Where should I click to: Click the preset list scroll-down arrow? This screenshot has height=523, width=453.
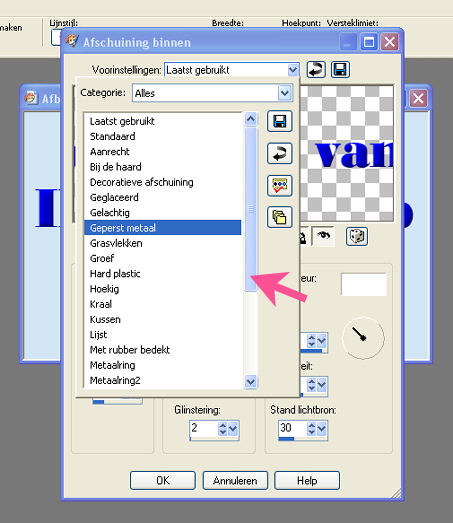(x=251, y=381)
